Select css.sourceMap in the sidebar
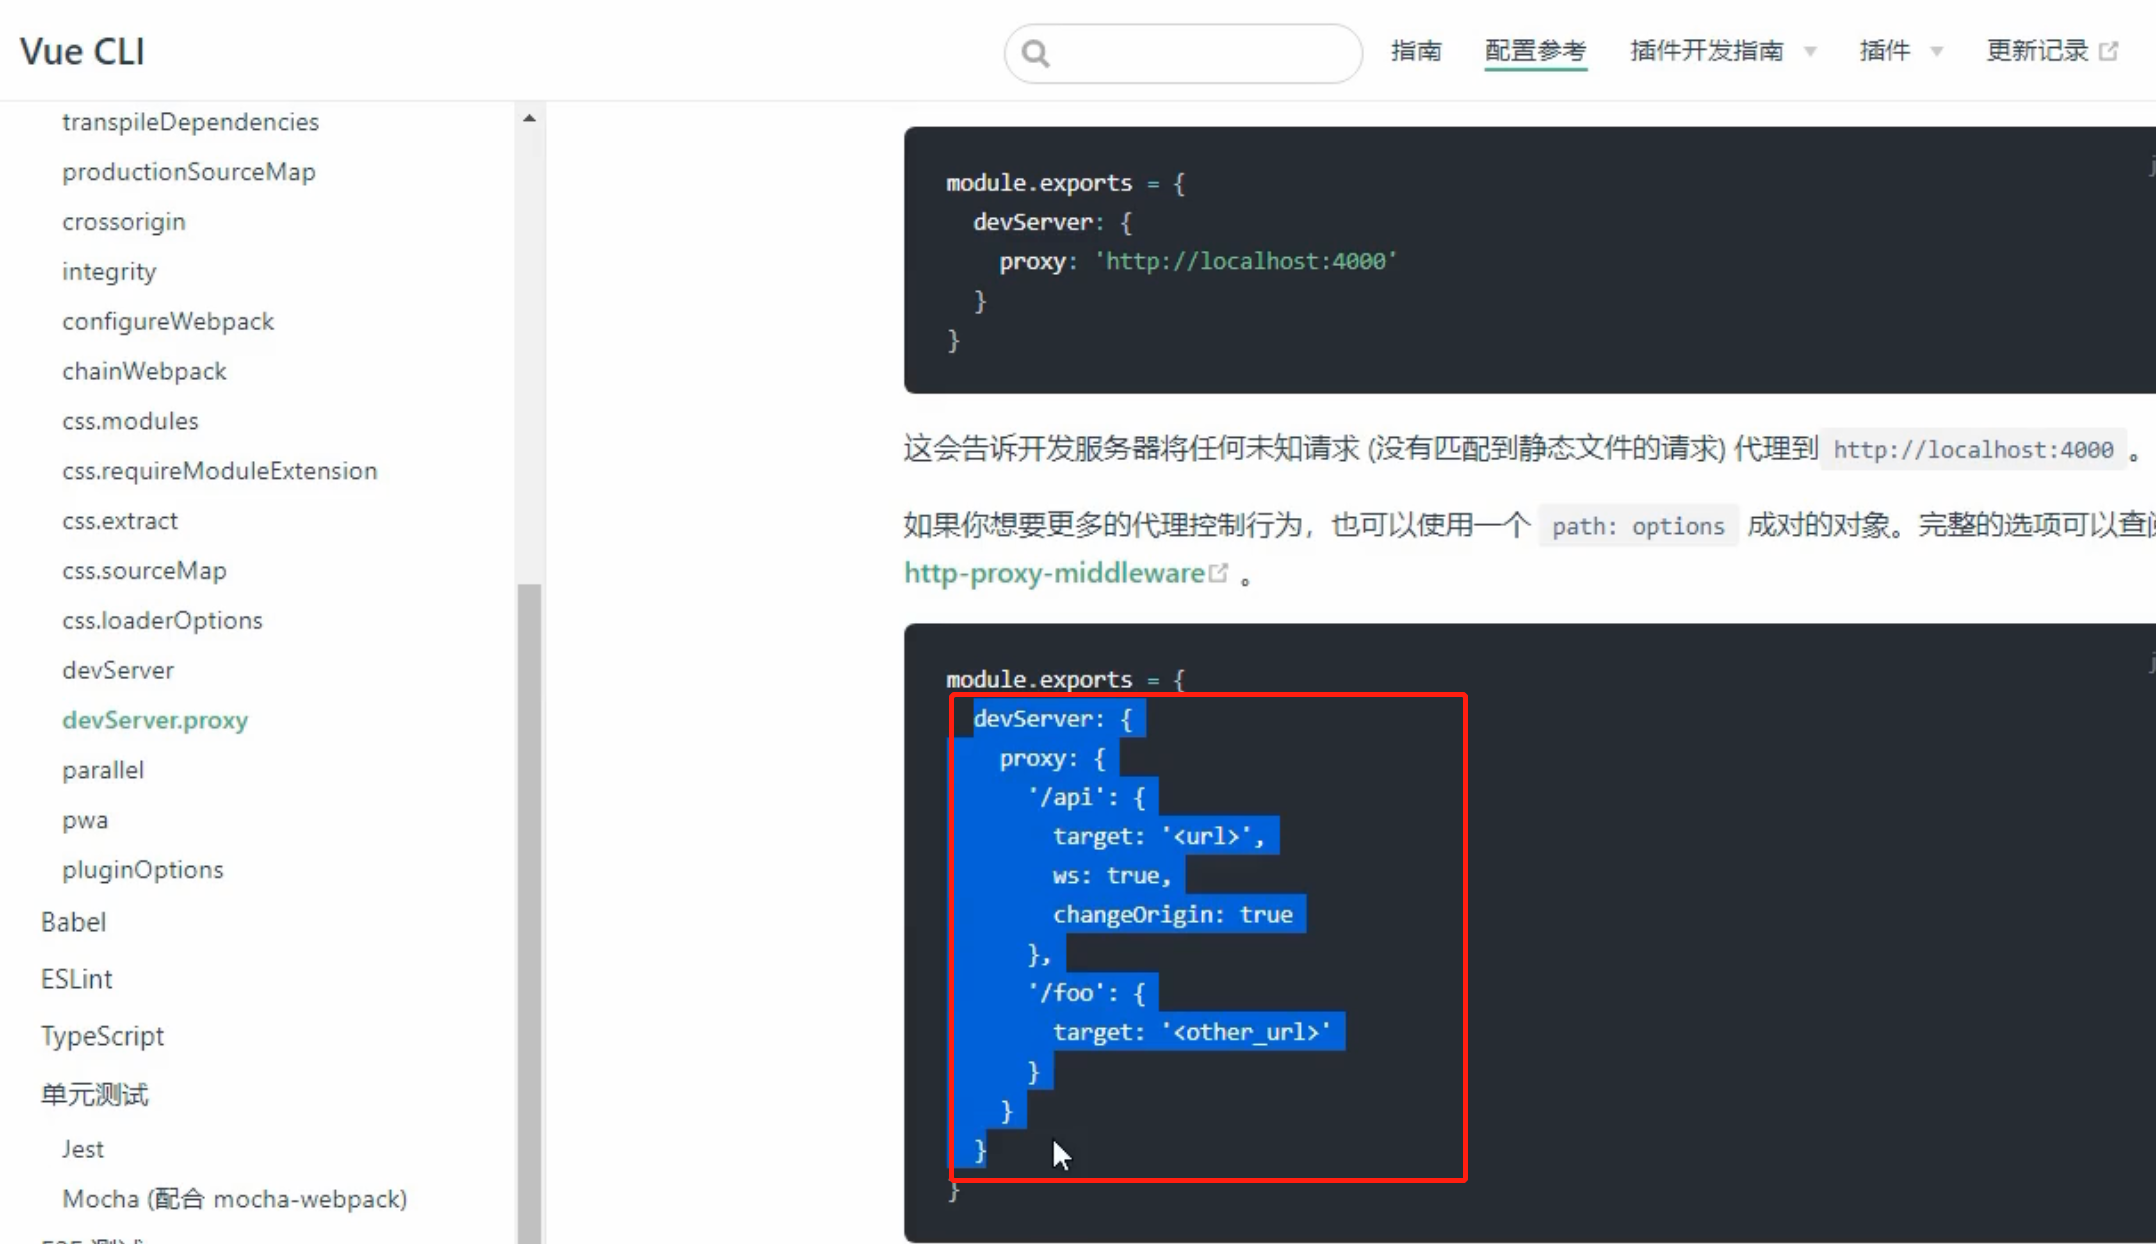The height and width of the screenshot is (1244, 2156). tap(144, 571)
